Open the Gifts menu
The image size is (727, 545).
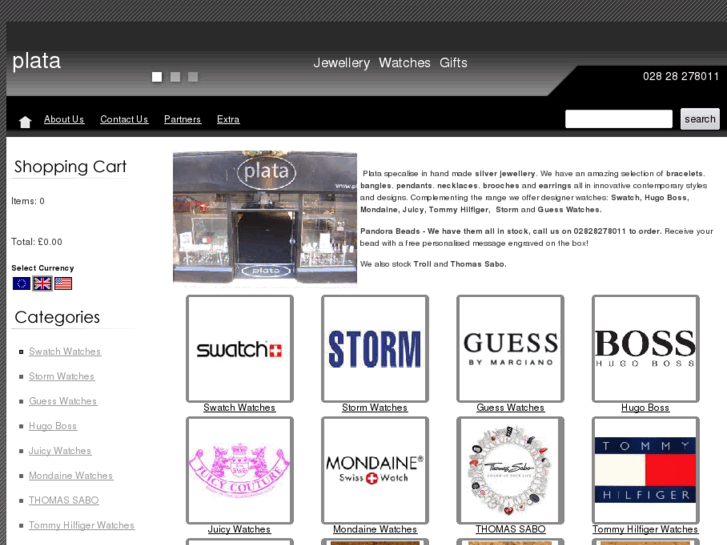coord(453,63)
